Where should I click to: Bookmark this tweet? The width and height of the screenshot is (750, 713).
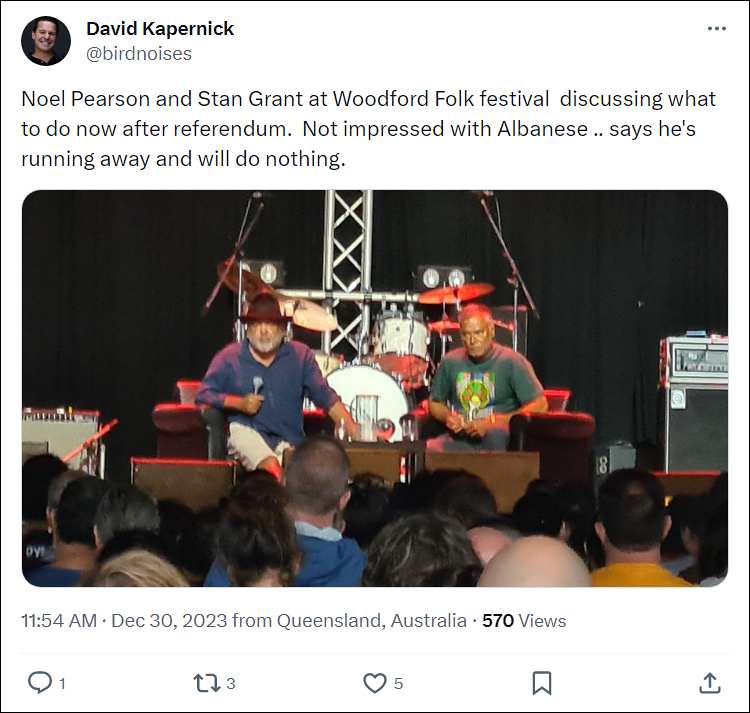pos(542,683)
